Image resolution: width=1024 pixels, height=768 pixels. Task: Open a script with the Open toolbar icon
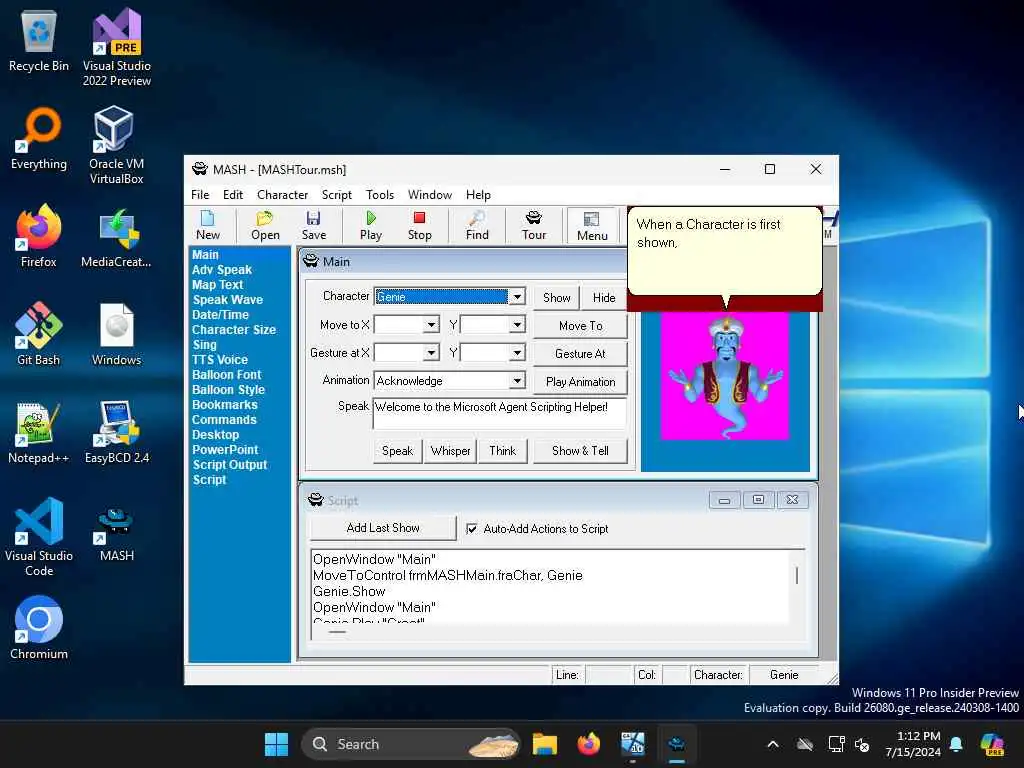265,225
